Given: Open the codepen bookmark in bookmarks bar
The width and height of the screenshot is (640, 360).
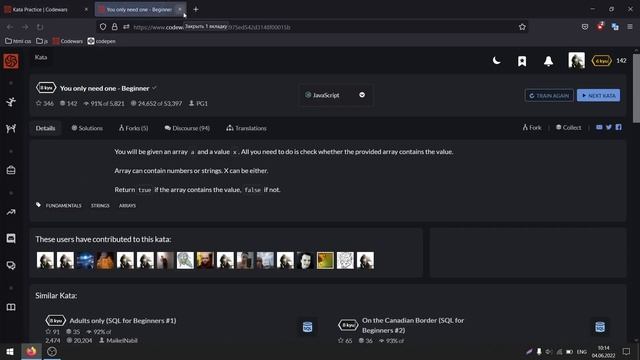Looking at the screenshot, I should (102, 41).
